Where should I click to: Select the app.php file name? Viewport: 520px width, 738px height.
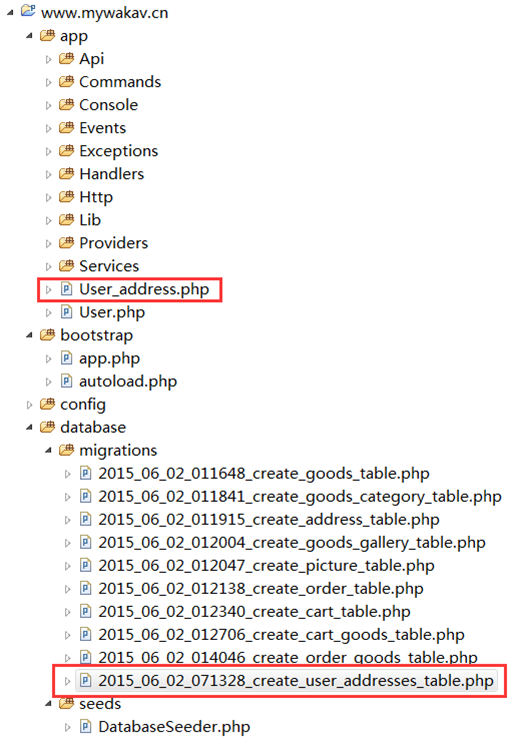109,359
